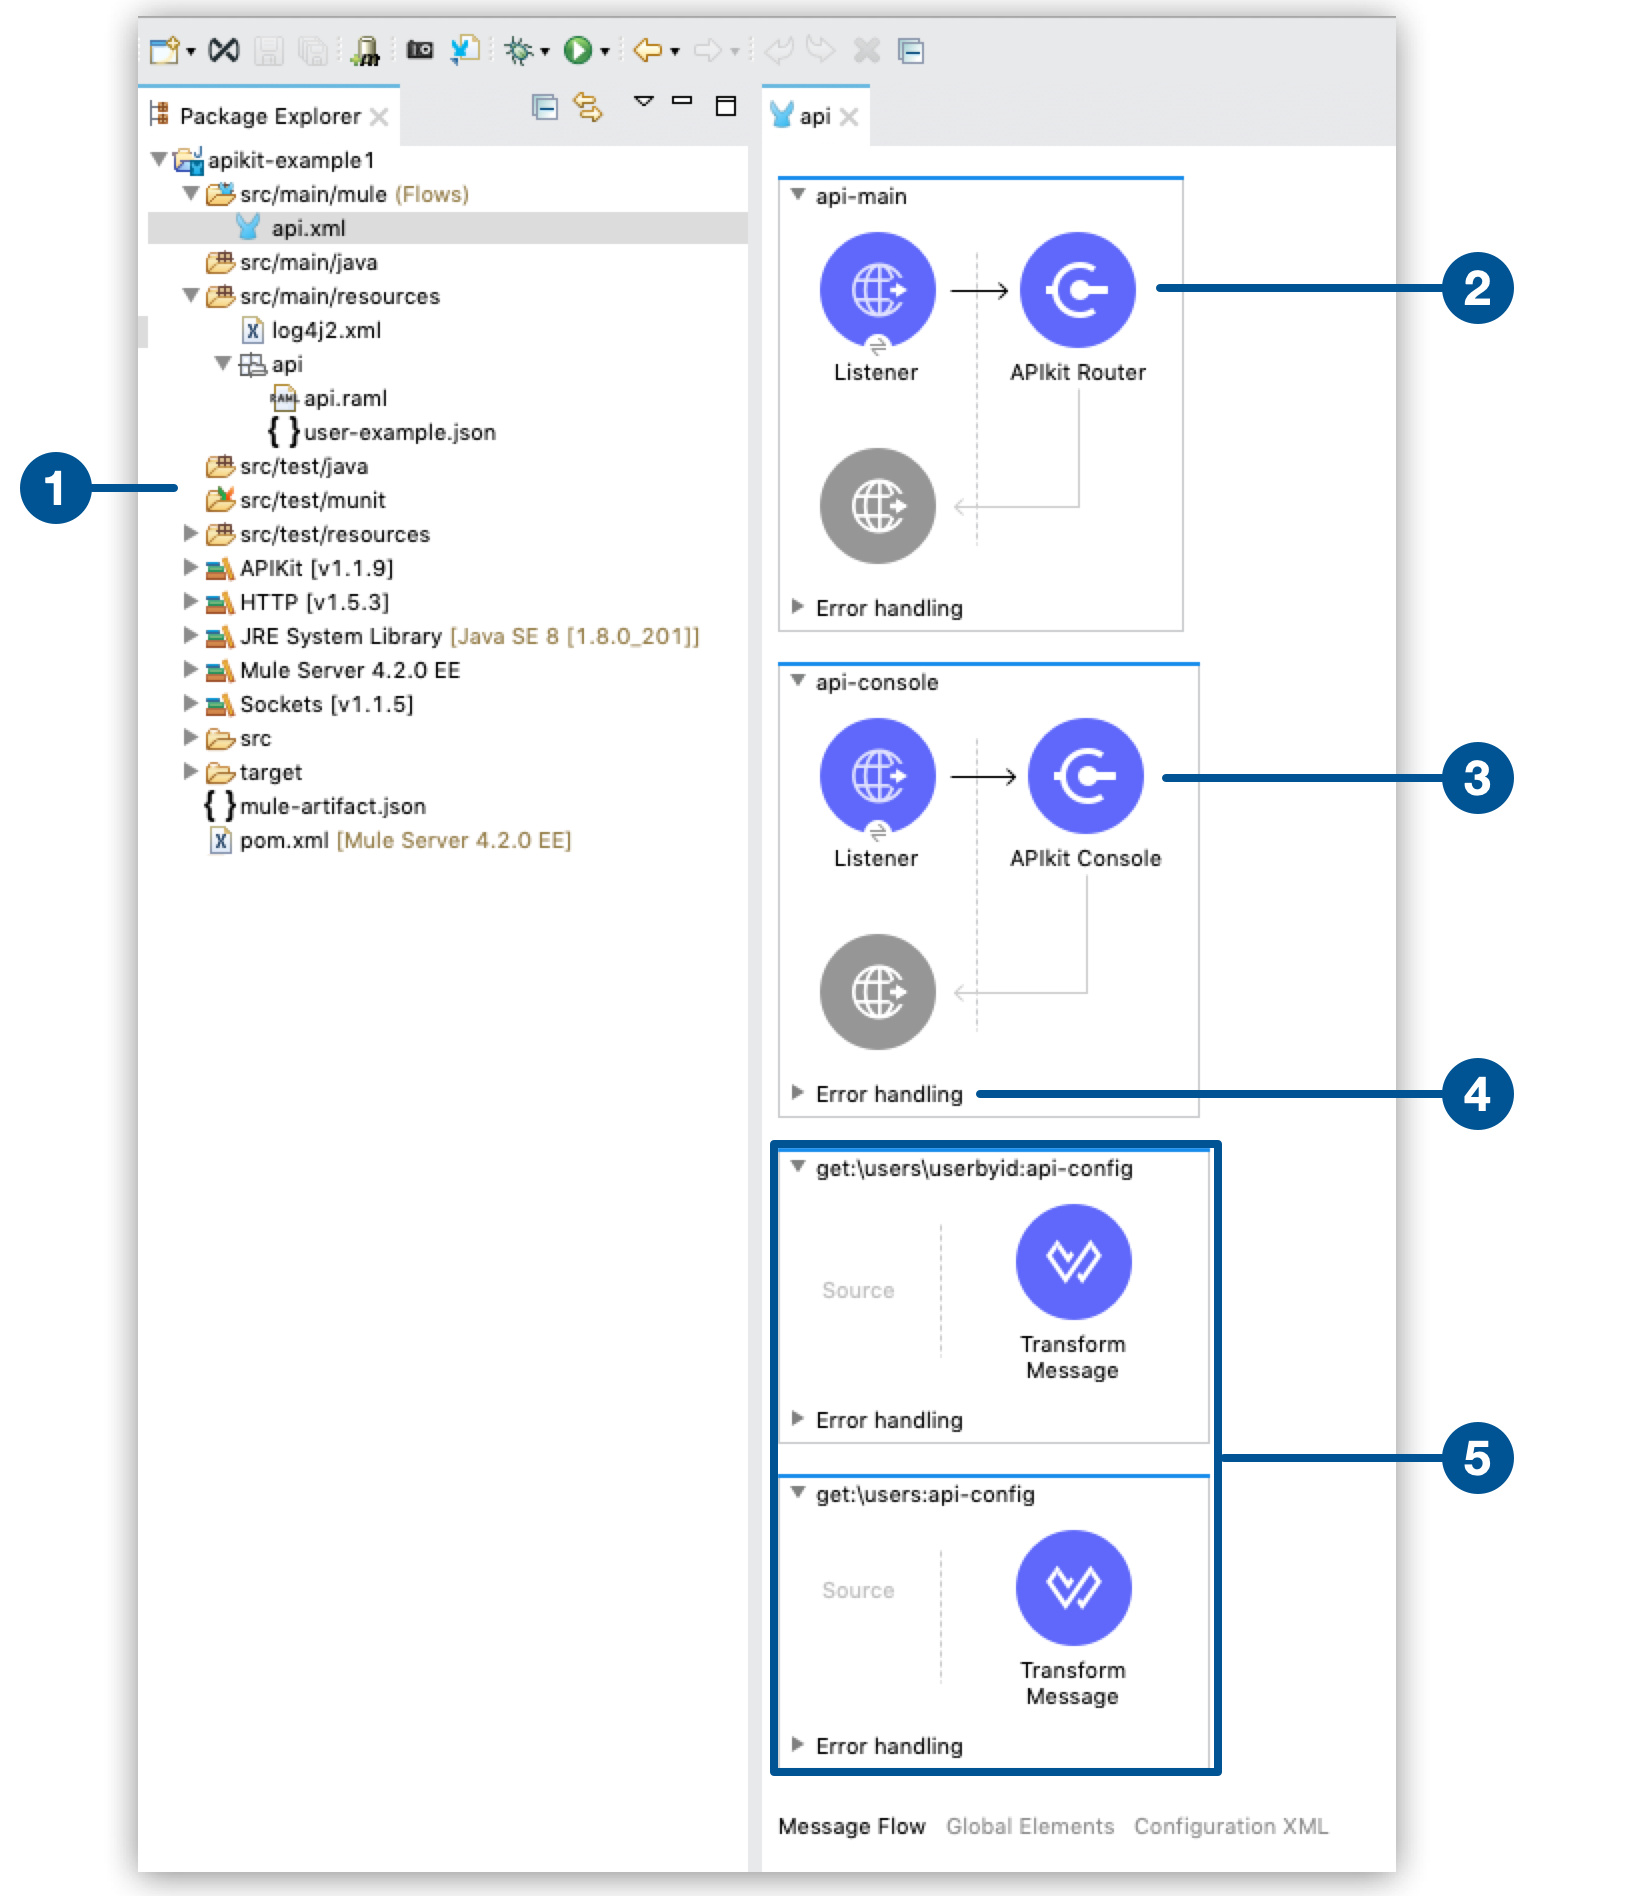This screenshot has height=1896, width=1638.
Task: Expand the target folder in tree
Action: [190, 772]
